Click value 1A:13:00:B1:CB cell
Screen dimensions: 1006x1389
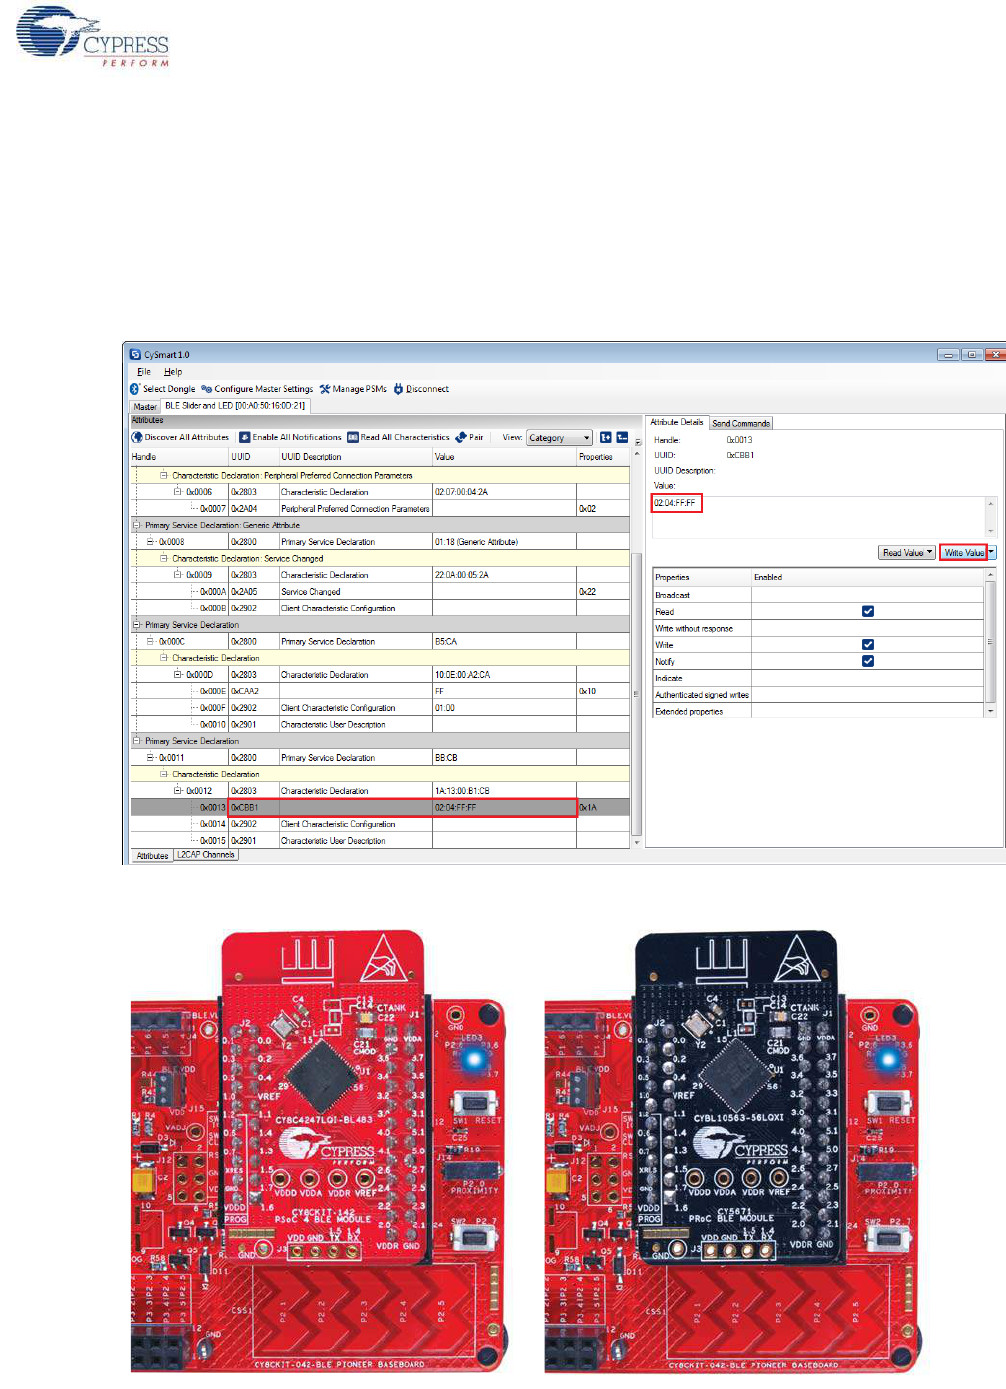(504, 791)
